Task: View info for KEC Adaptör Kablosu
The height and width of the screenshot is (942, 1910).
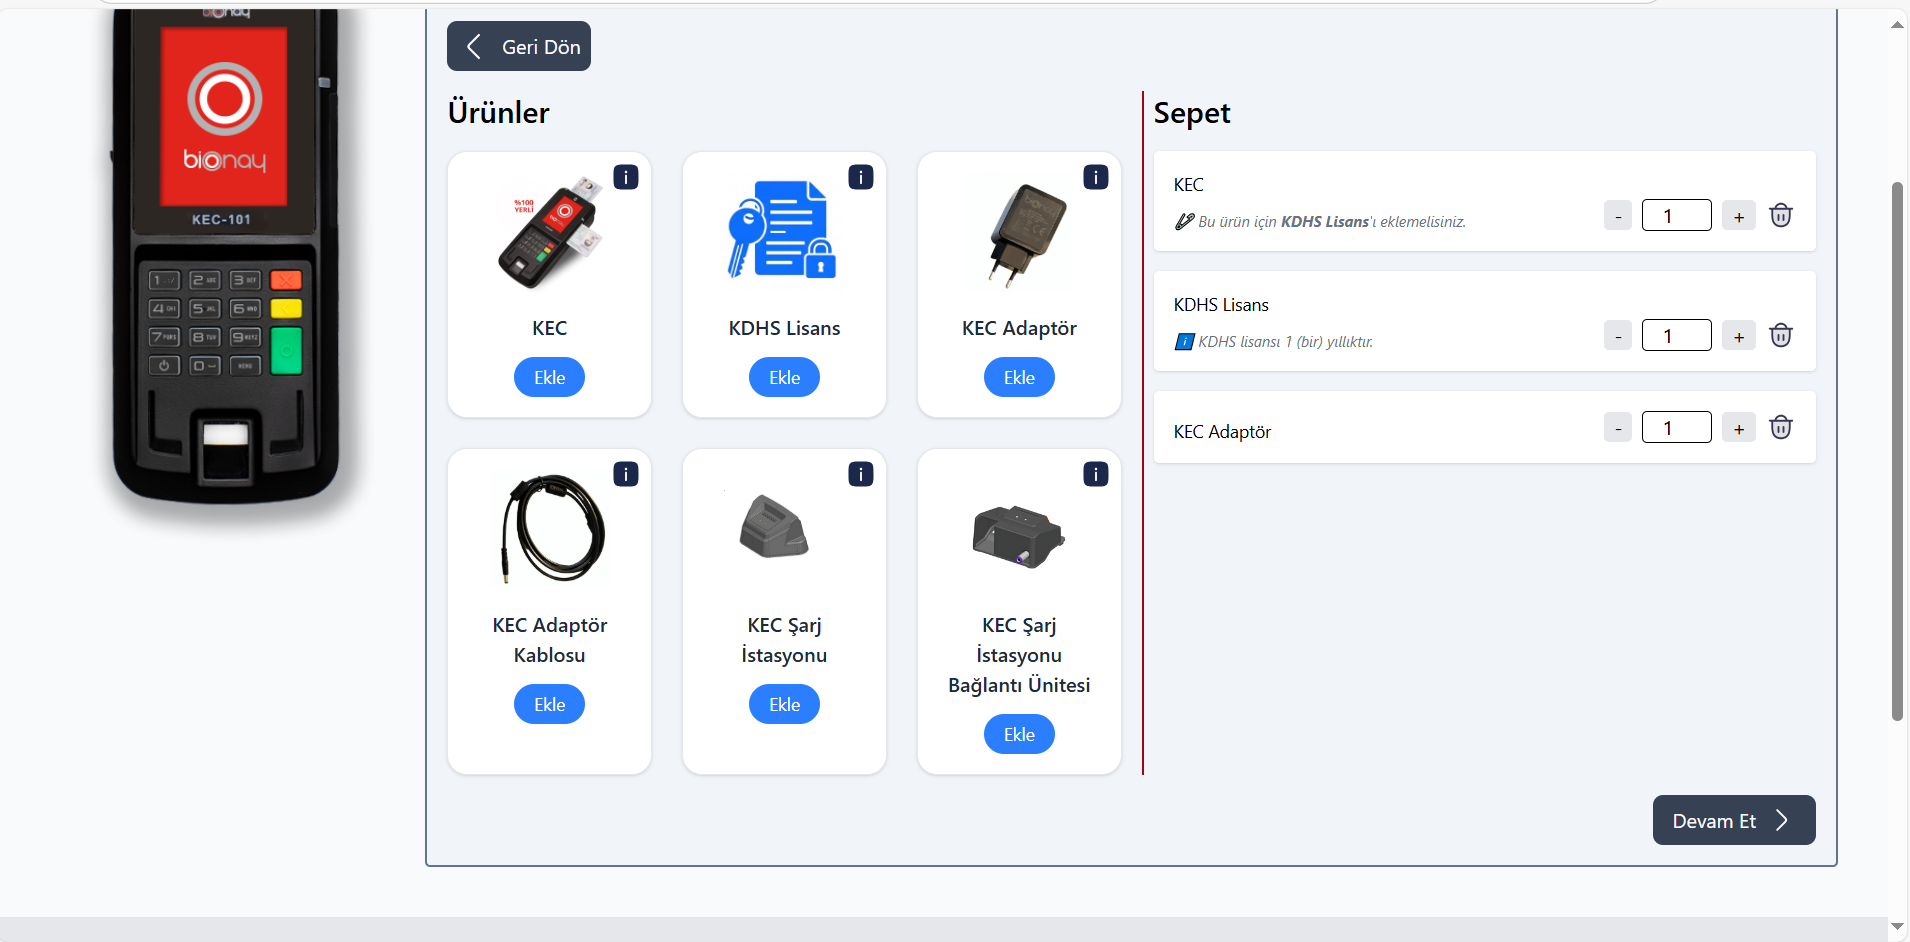Action: tap(625, 475)
